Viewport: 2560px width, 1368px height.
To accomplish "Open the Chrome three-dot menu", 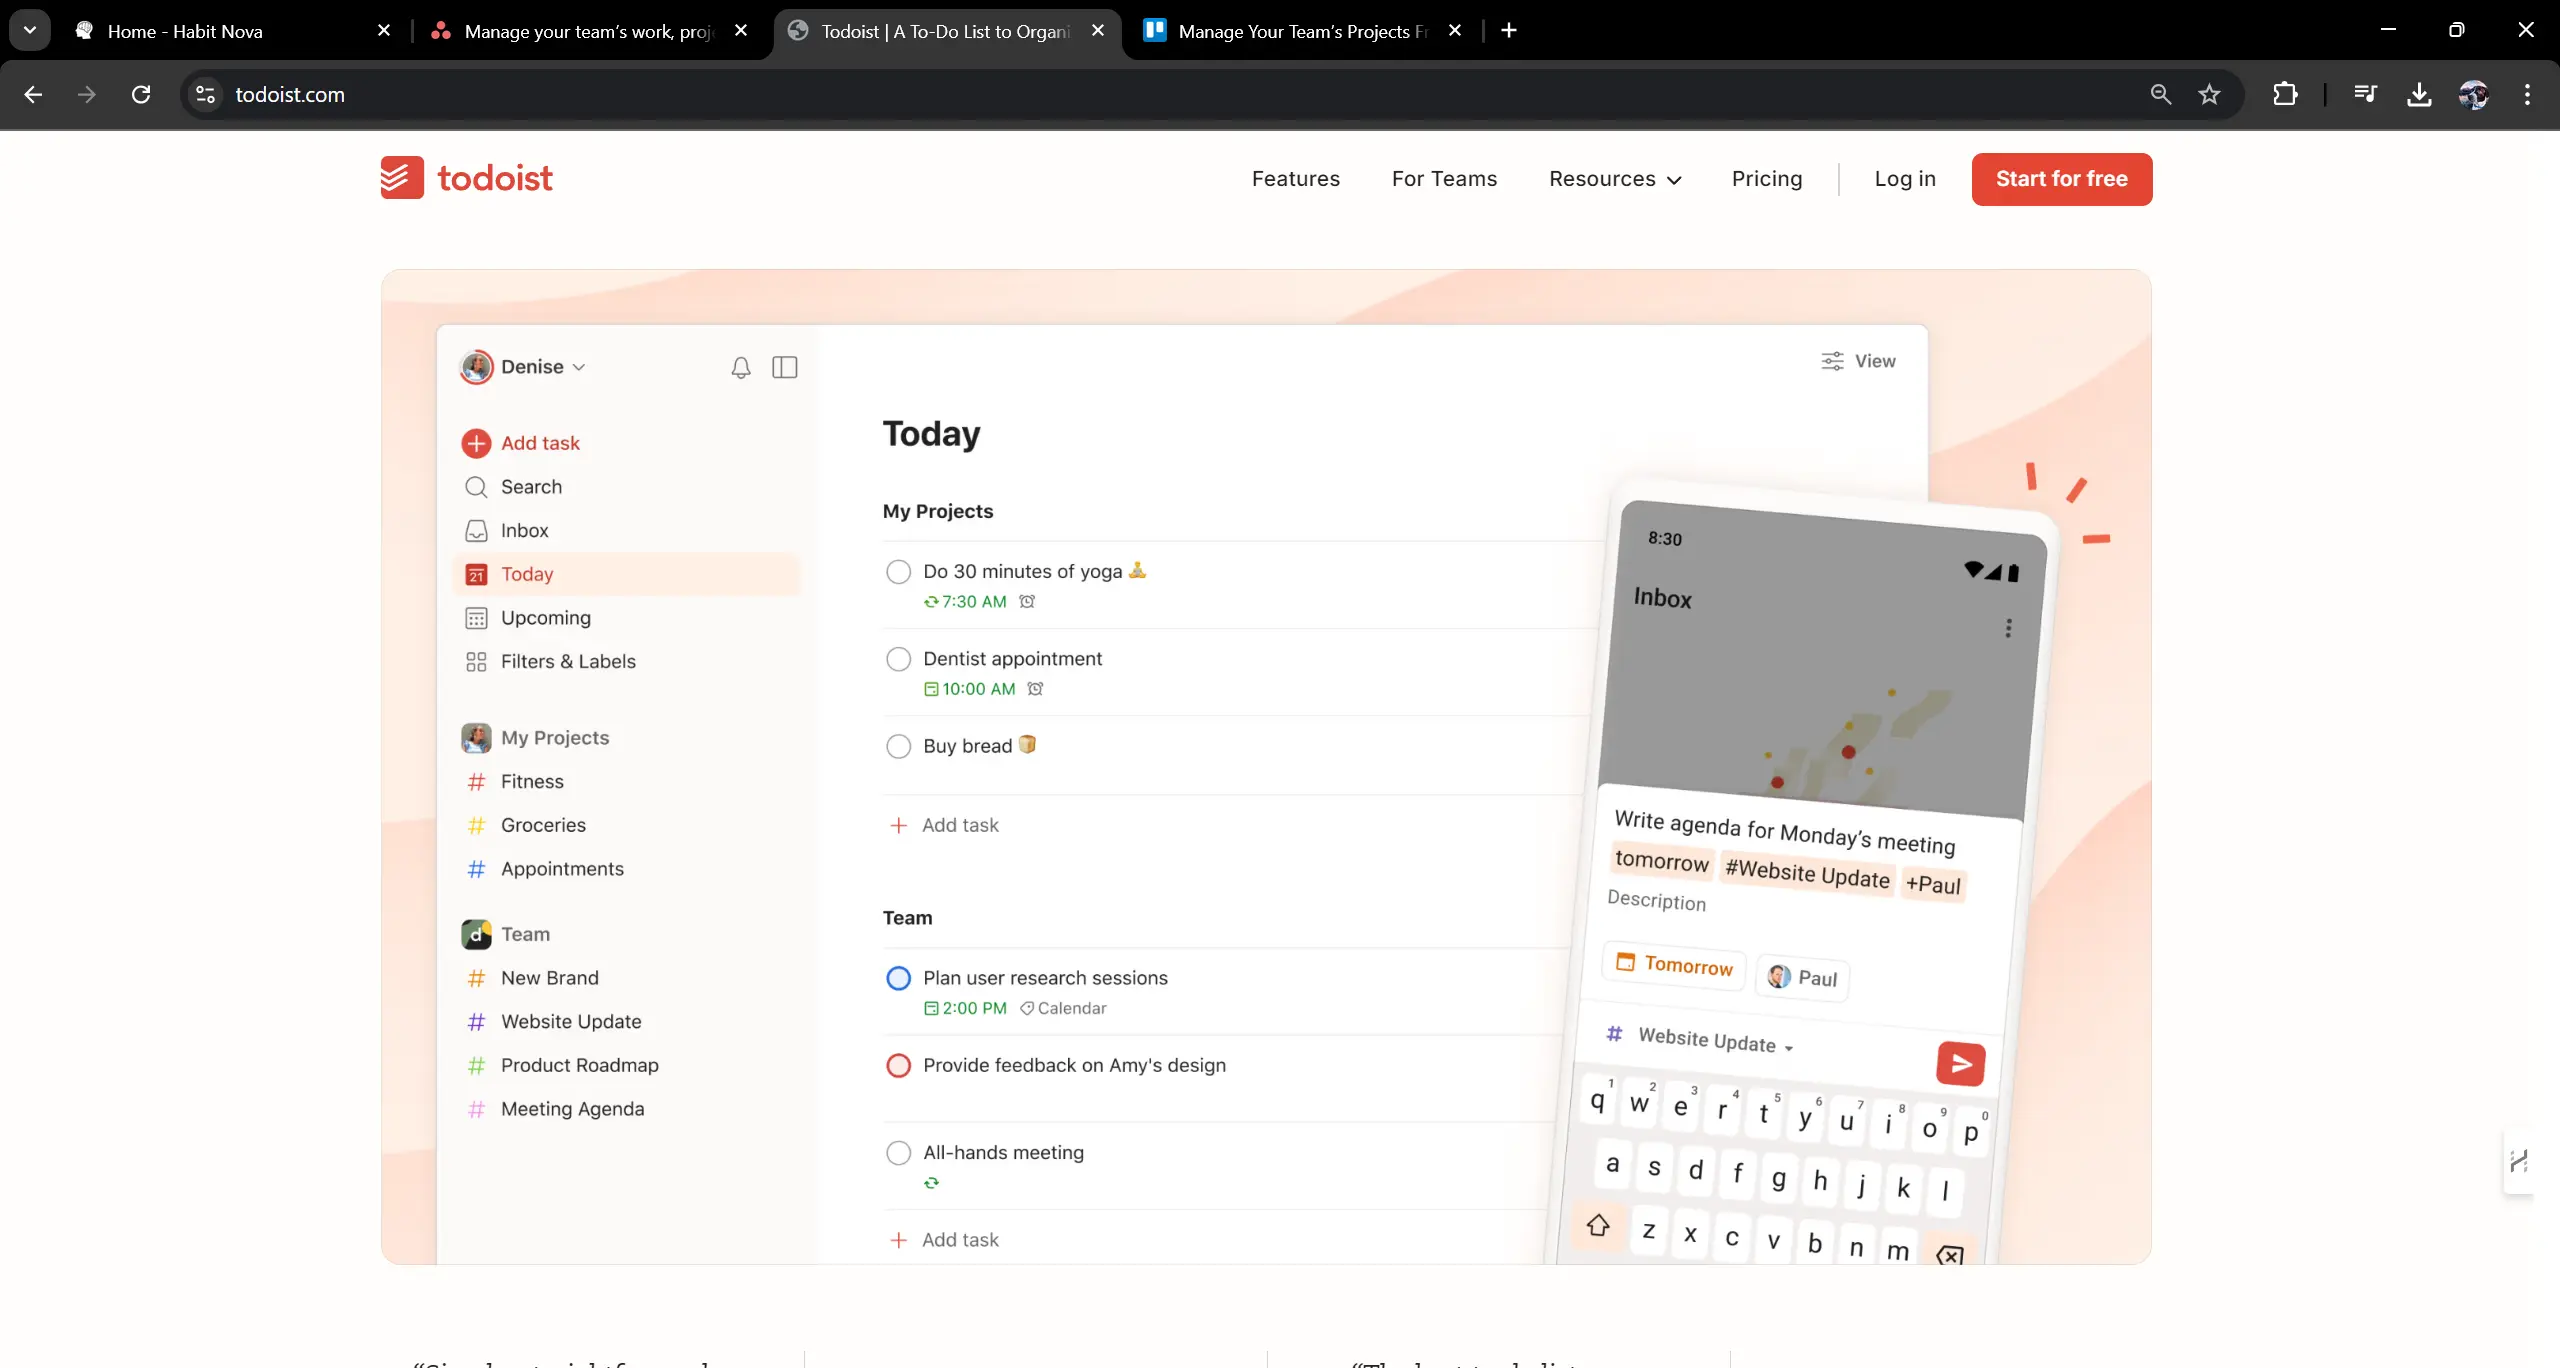I will click(x=2527, y=94).
